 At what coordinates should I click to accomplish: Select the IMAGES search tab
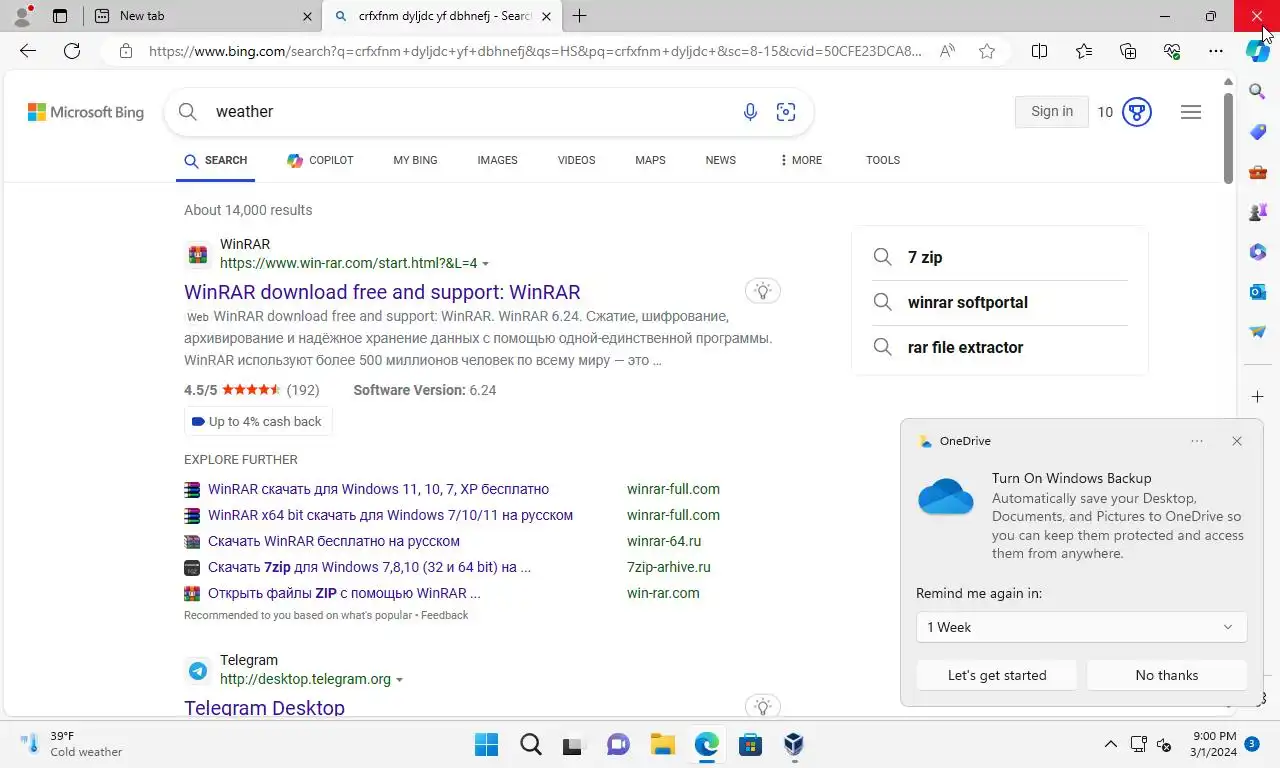(x=497, y=160)
